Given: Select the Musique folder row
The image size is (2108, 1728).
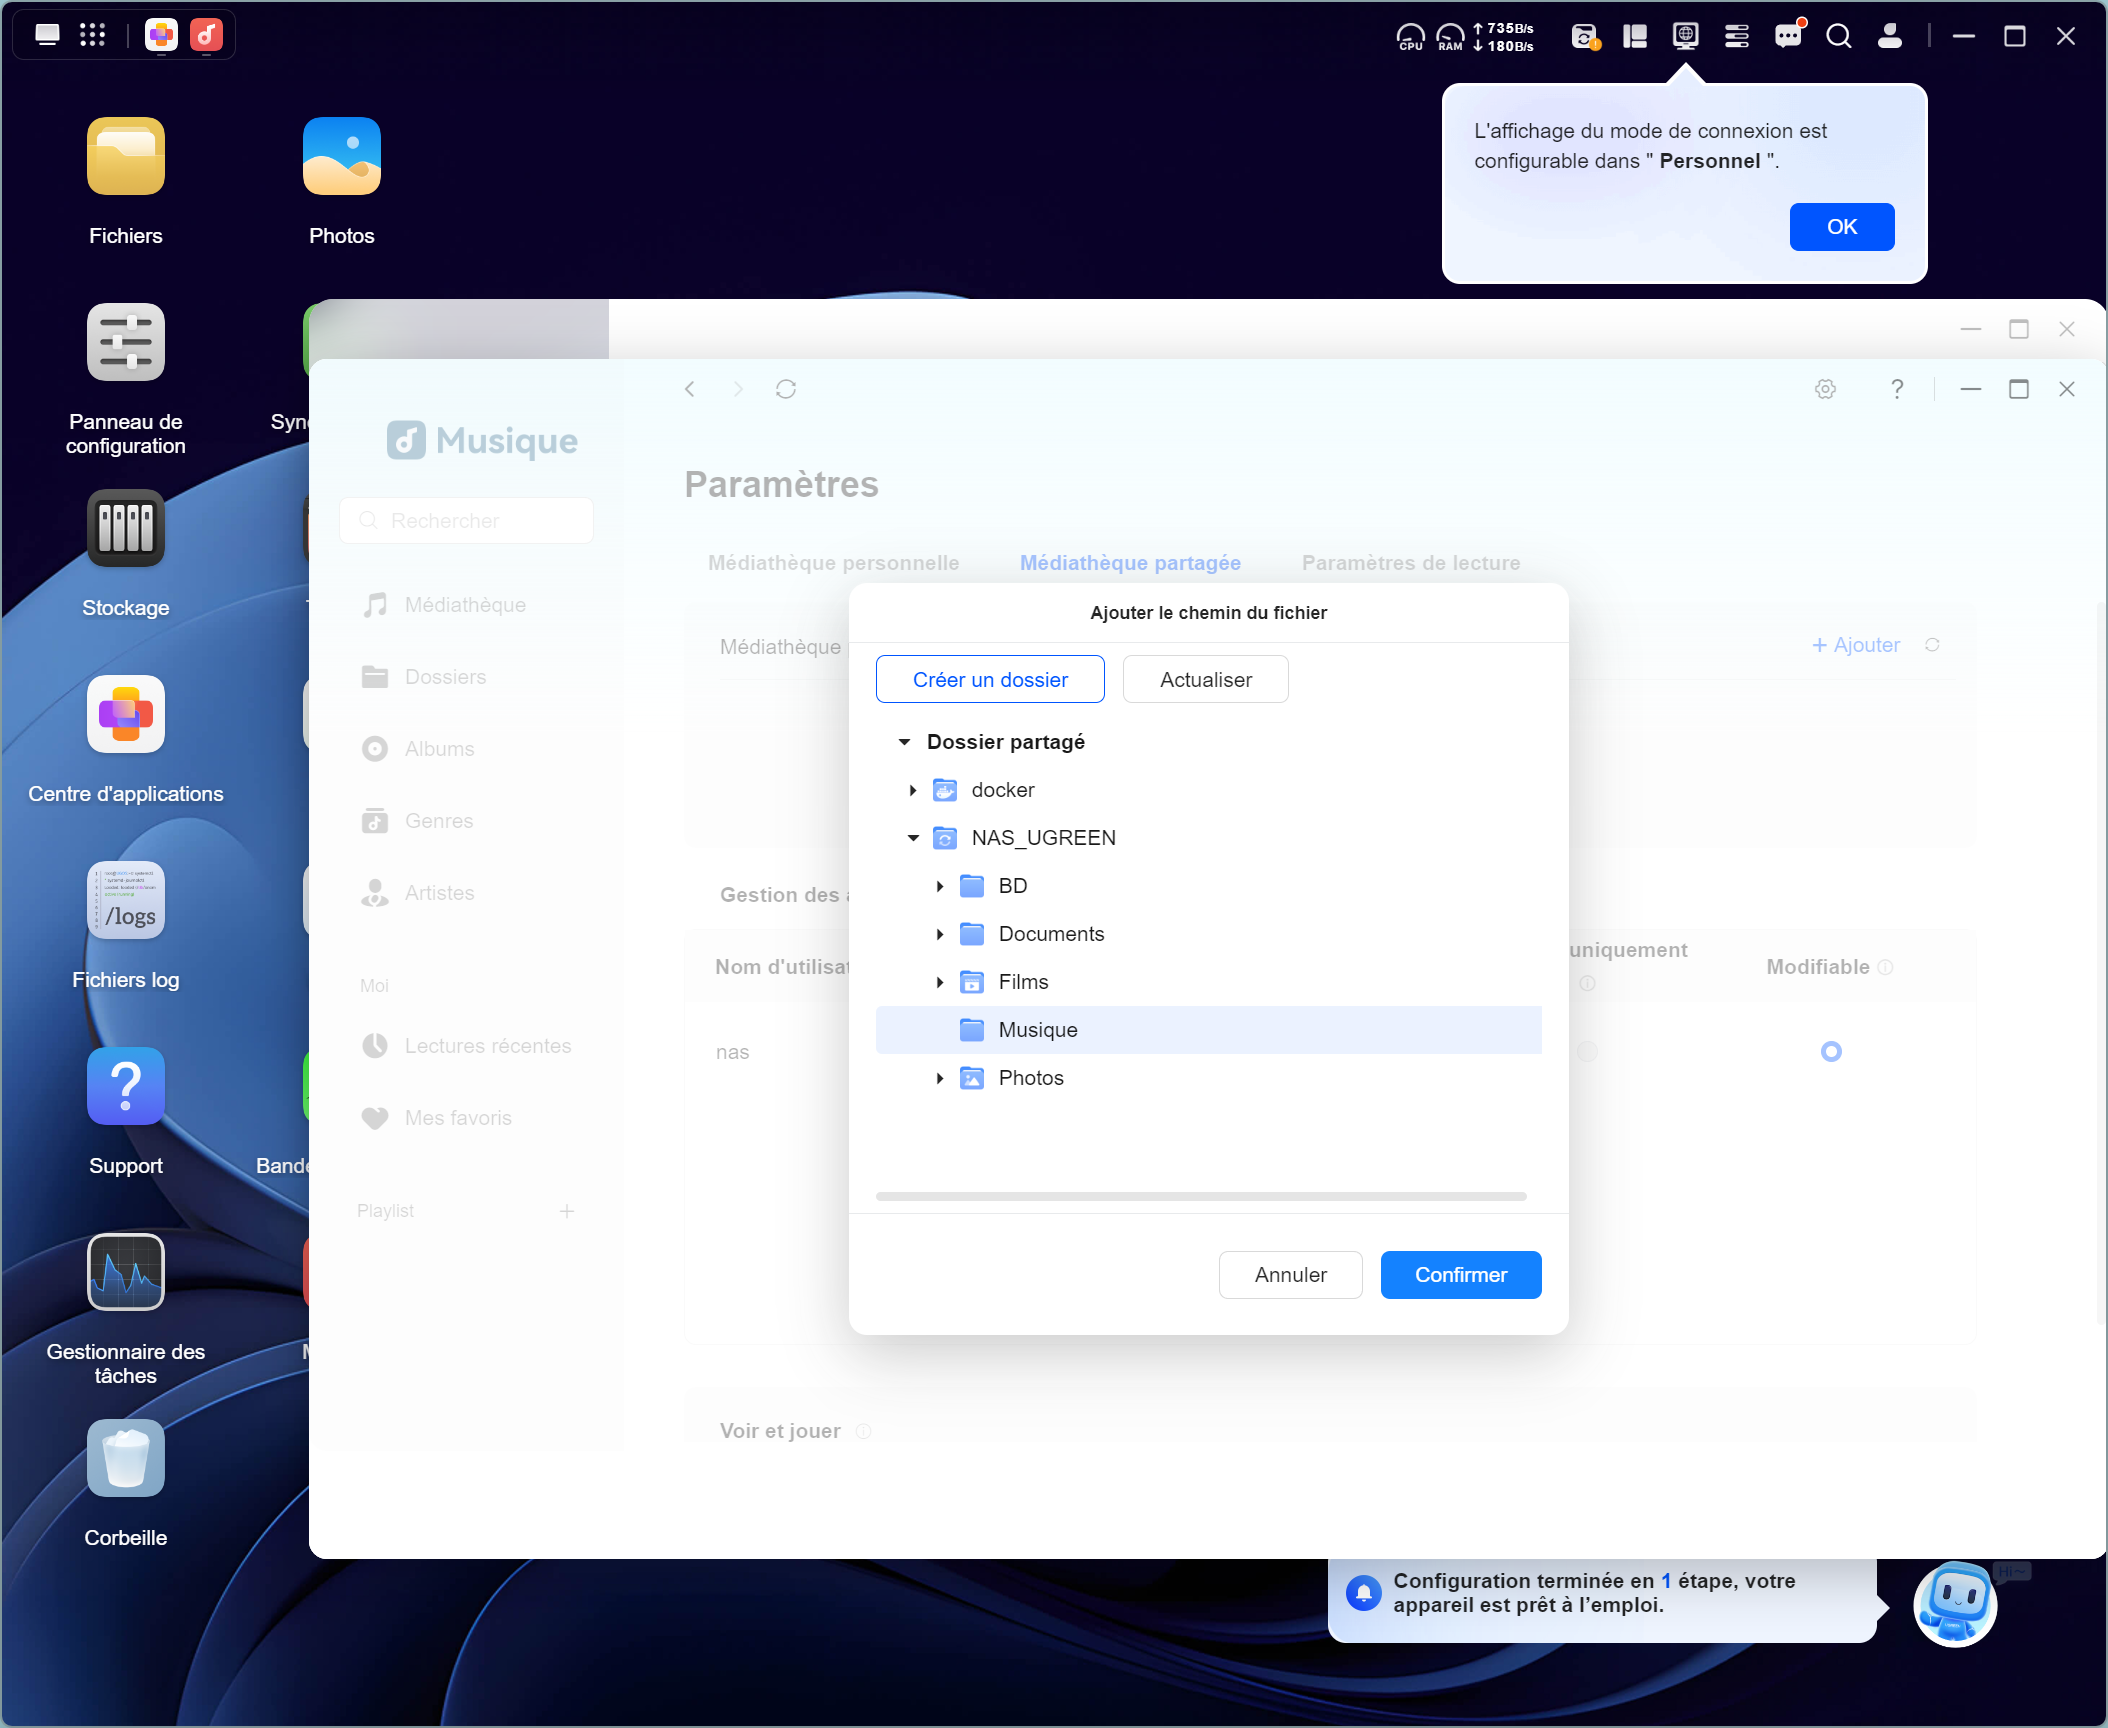Looking at the screenshot, I should [x=1209, y=1030].
